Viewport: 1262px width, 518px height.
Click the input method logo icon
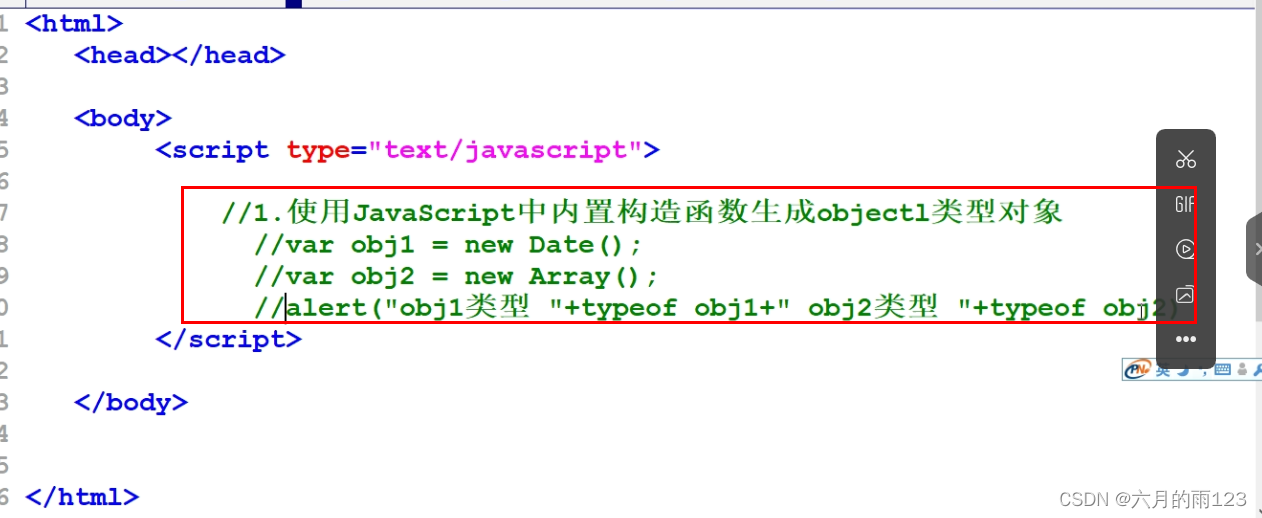point(1138,369)
